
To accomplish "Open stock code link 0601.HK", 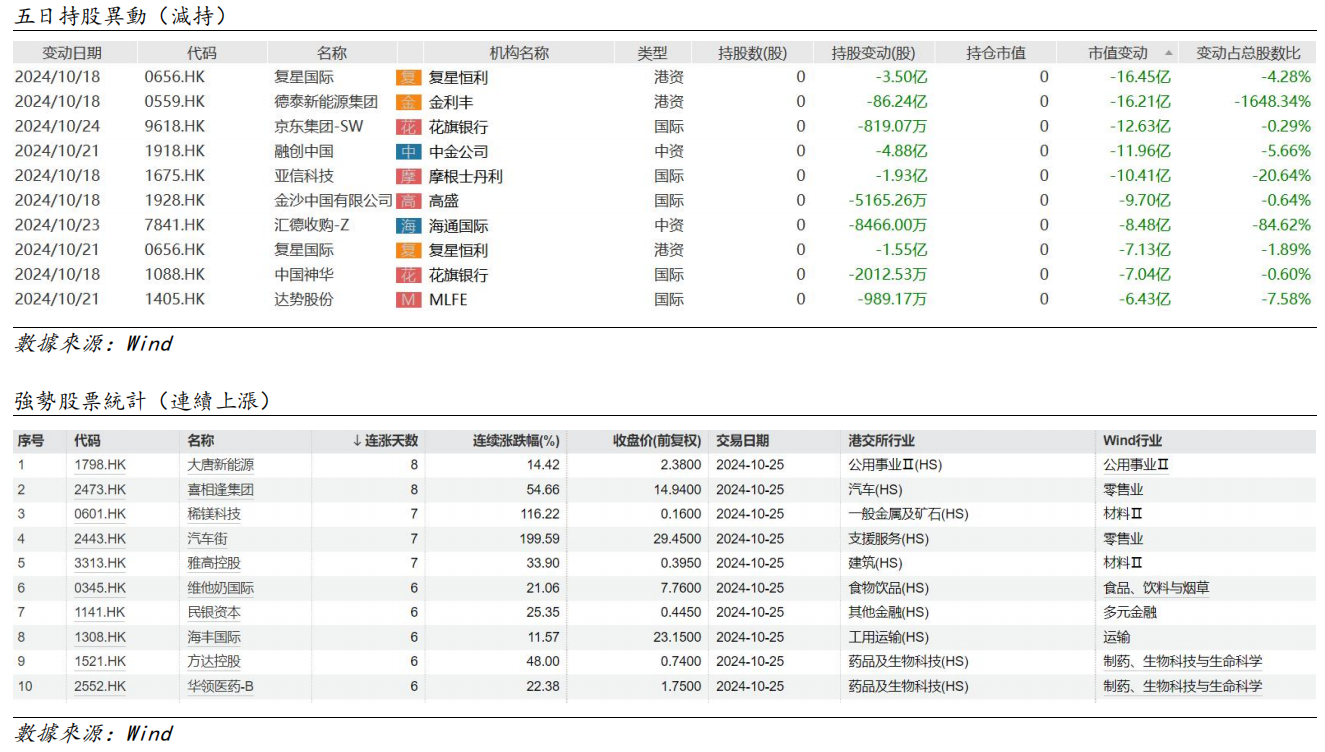I will (100, 514).
